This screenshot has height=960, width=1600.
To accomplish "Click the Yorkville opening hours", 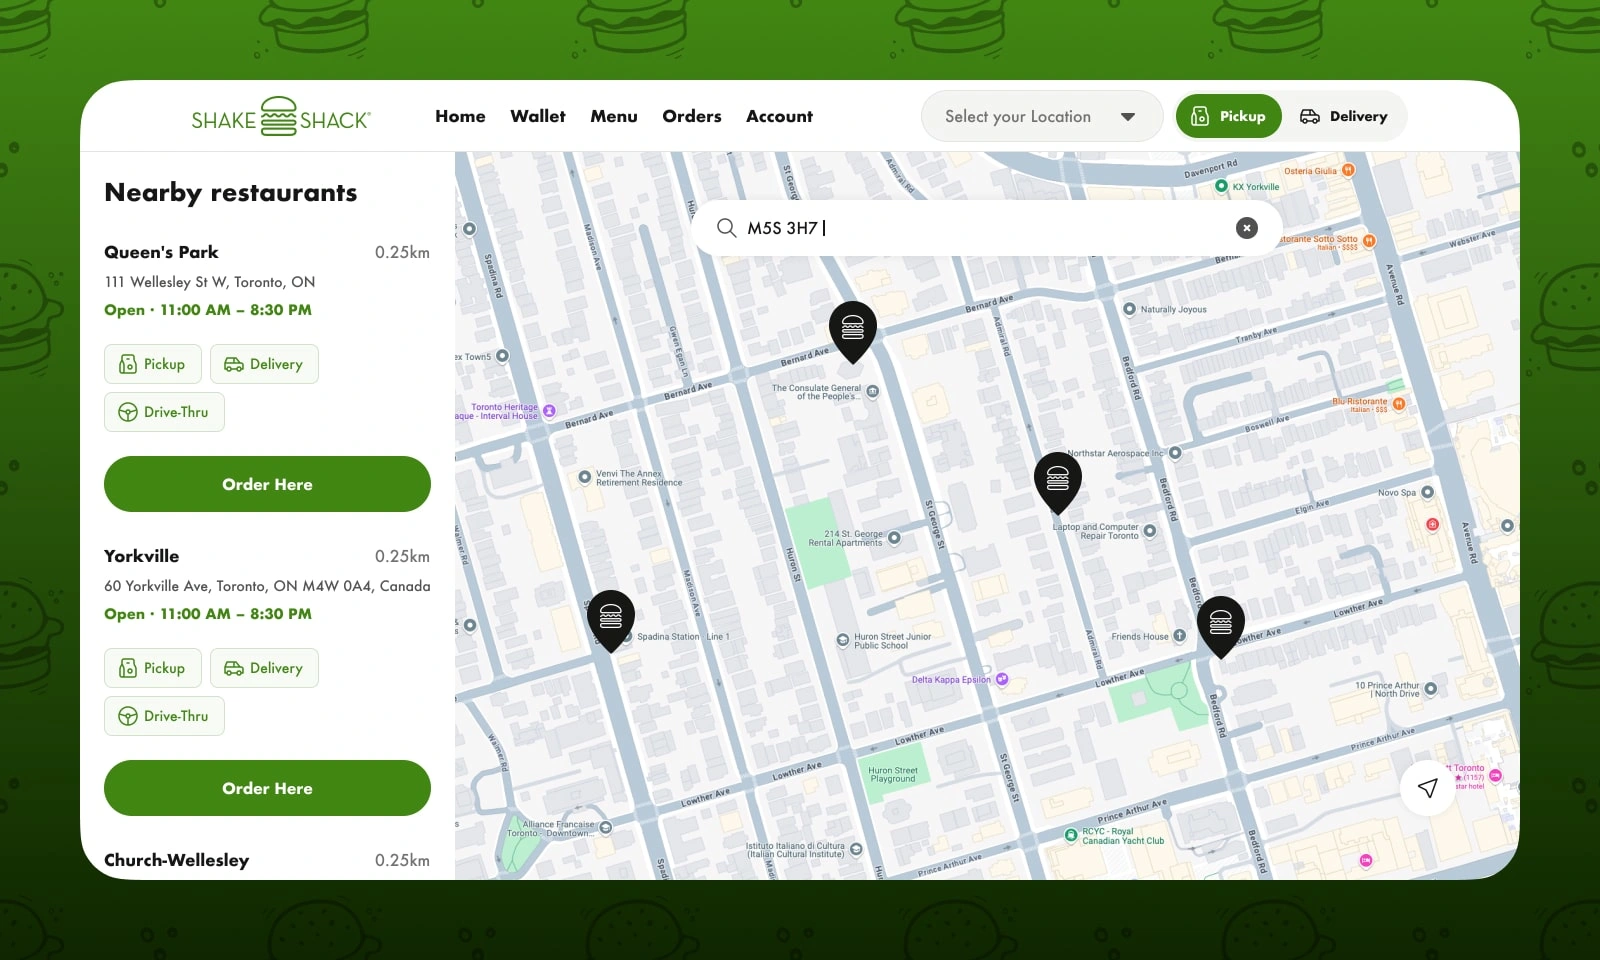I will tap(208, 614).
